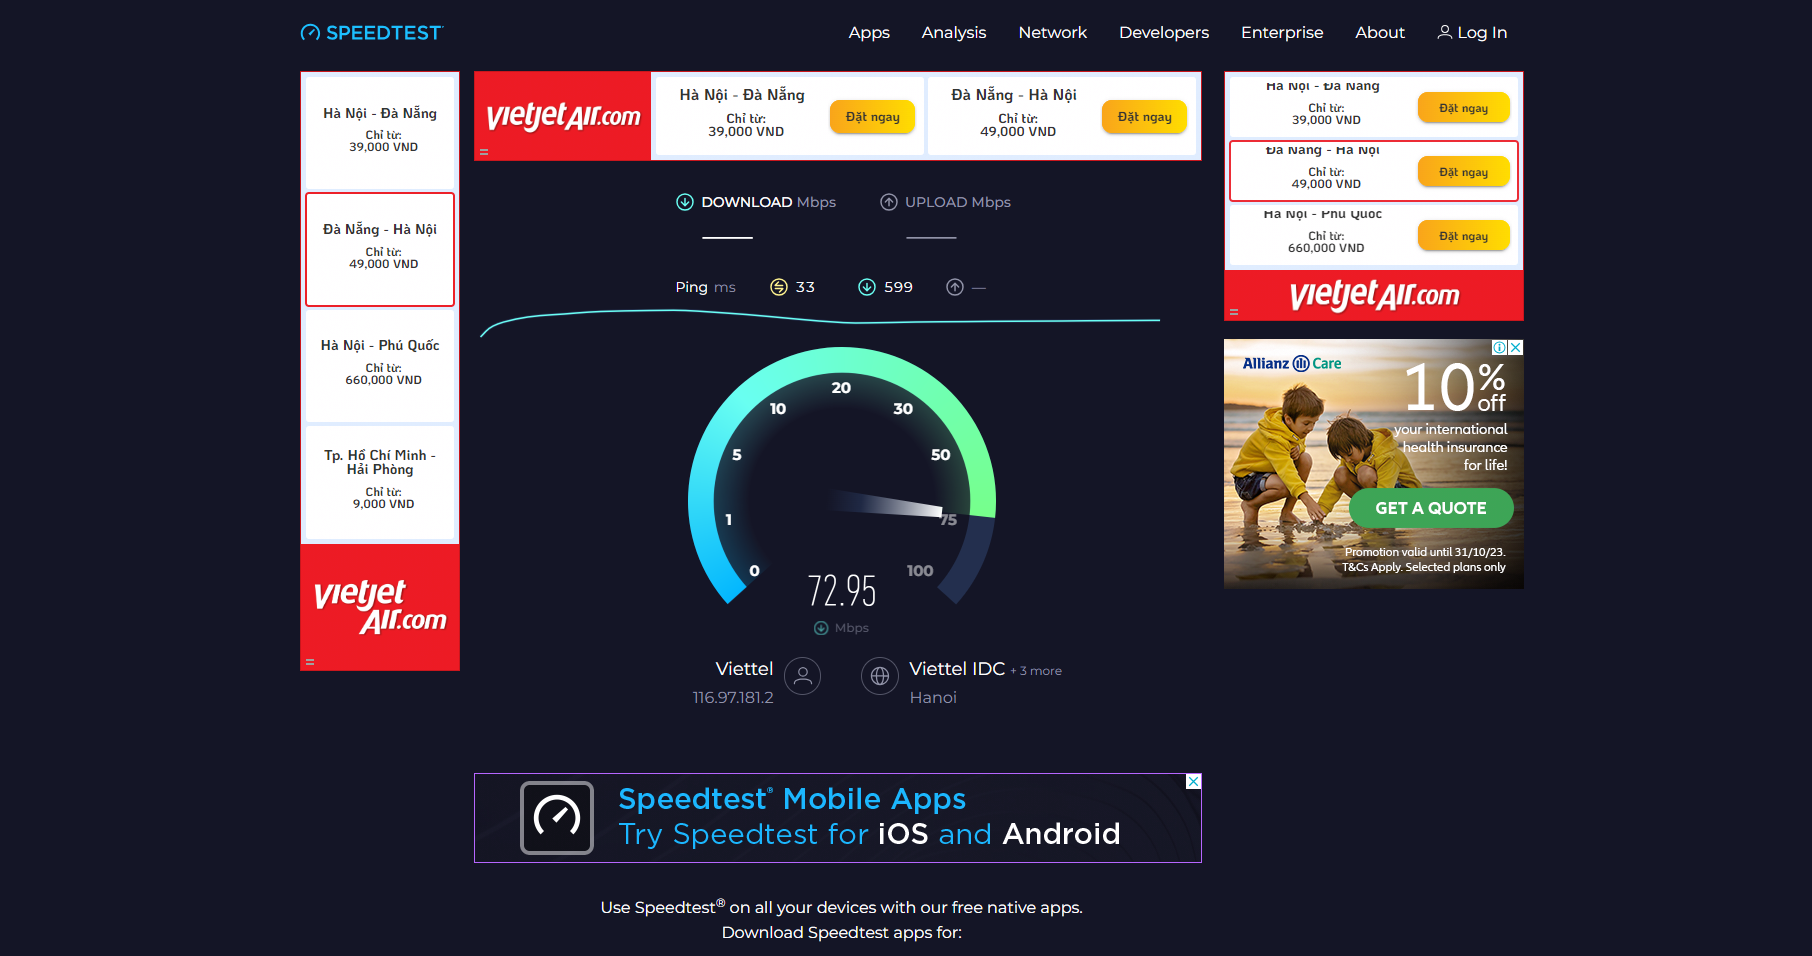The height and width of the screenshot is (956, 1812).
Task: Click the Đặt ngay button for Đà Nẵng - Hà Nội top banner
Action: tap(1144, 117)
